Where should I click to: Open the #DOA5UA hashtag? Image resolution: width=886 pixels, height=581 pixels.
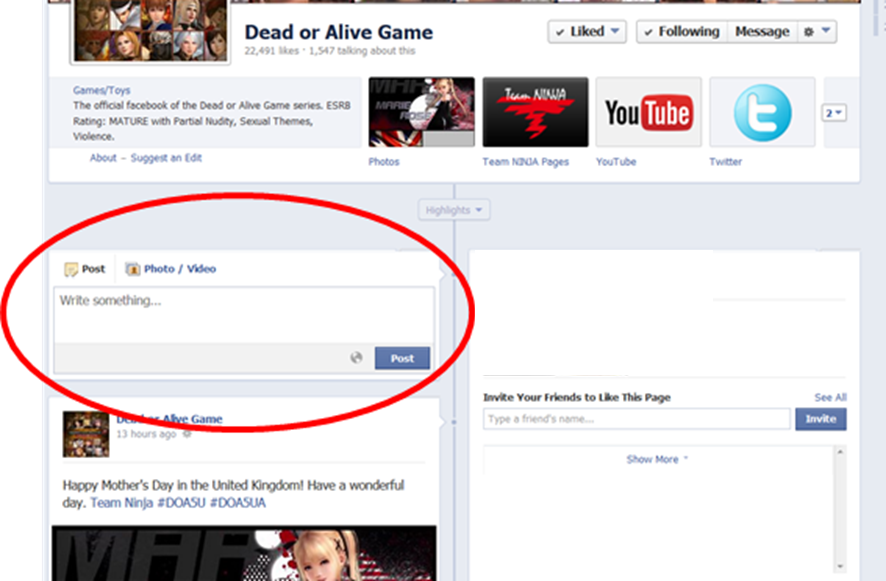[237, 503]
